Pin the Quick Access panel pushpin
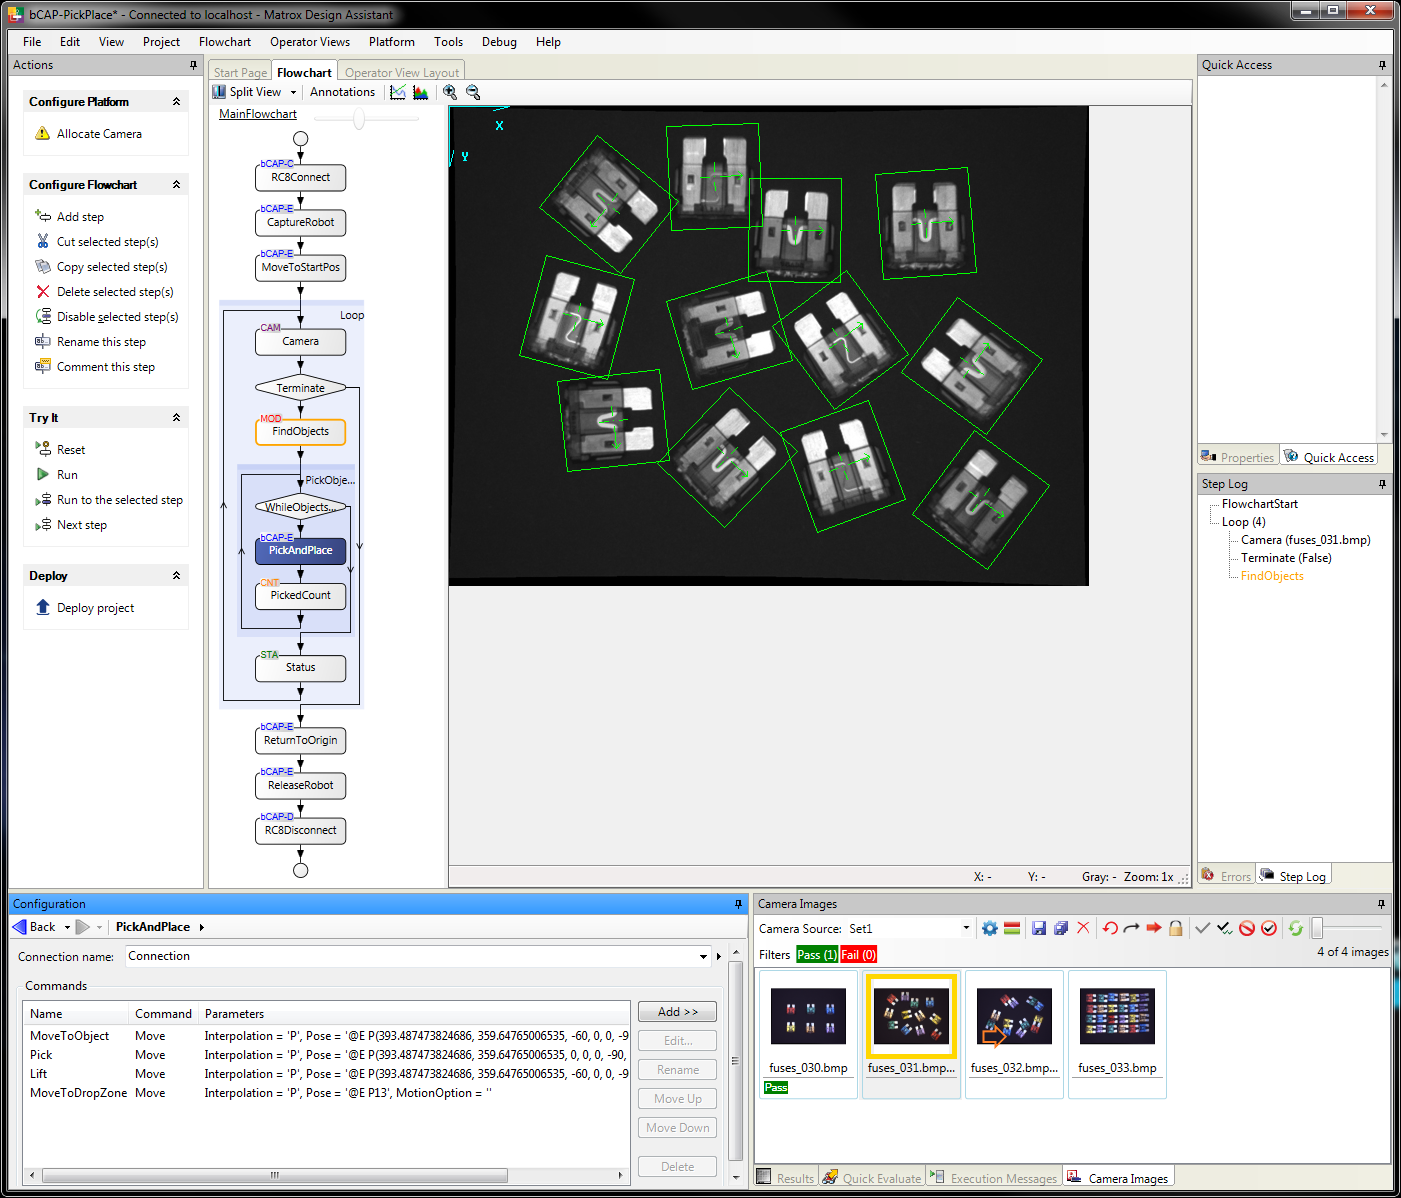The width and height of the screenshot is (1401, 1198). coord(1382,65)
